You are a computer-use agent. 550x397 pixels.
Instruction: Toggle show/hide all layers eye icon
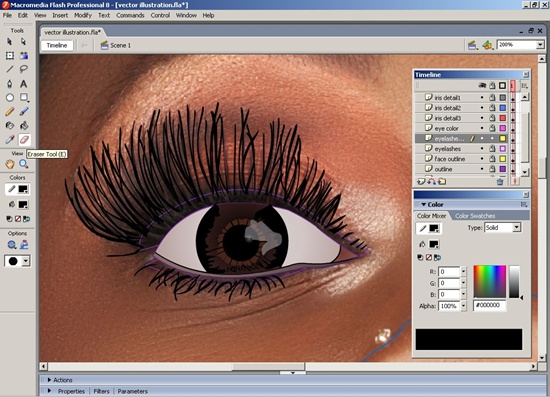[482, 86]
